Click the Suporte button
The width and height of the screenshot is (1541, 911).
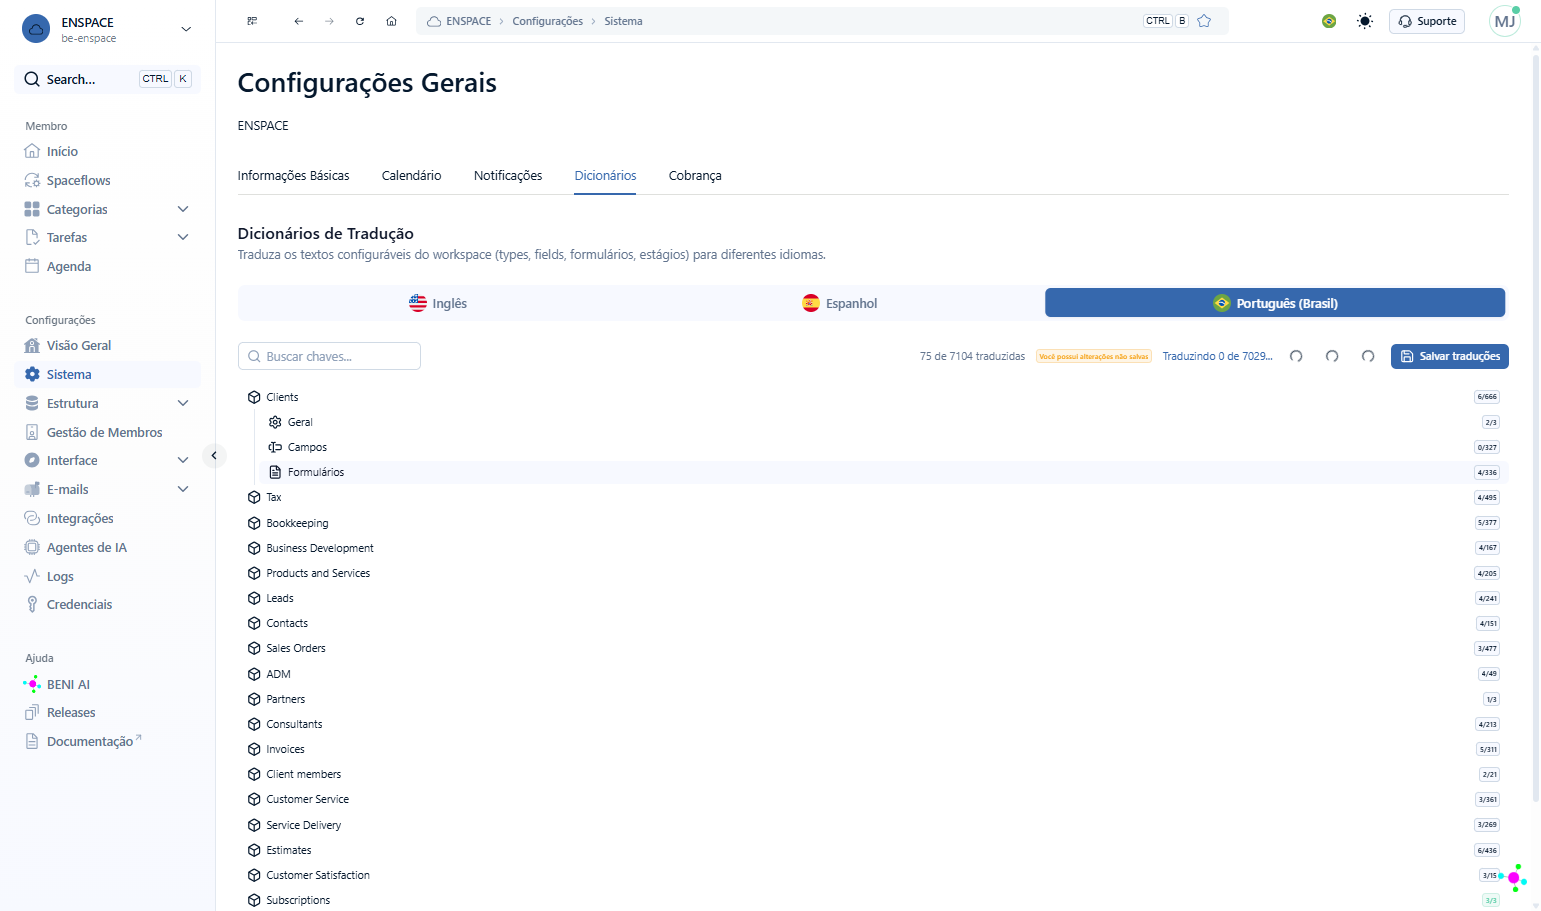(x=1427, y=21)
